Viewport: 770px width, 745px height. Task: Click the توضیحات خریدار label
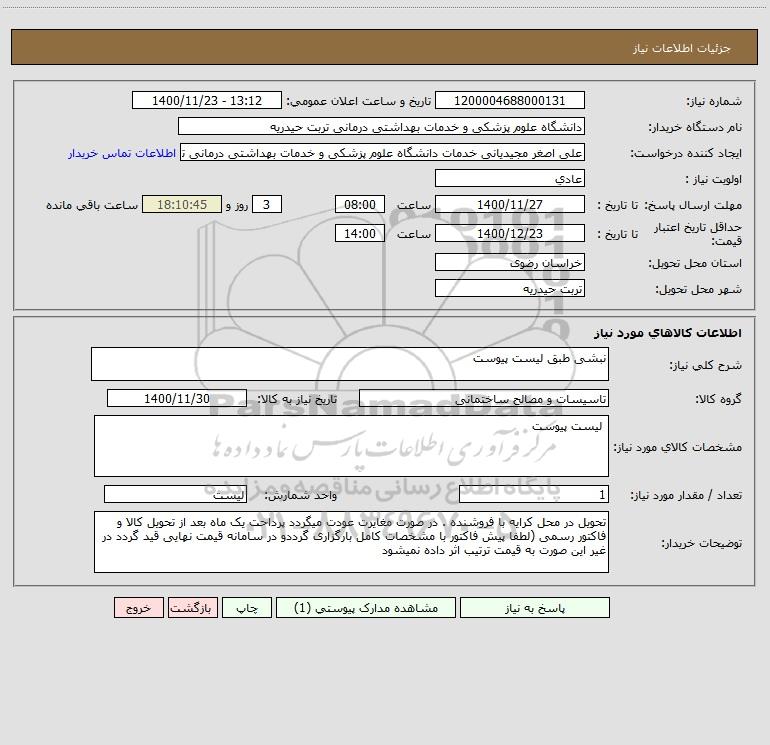pos(702,544)
